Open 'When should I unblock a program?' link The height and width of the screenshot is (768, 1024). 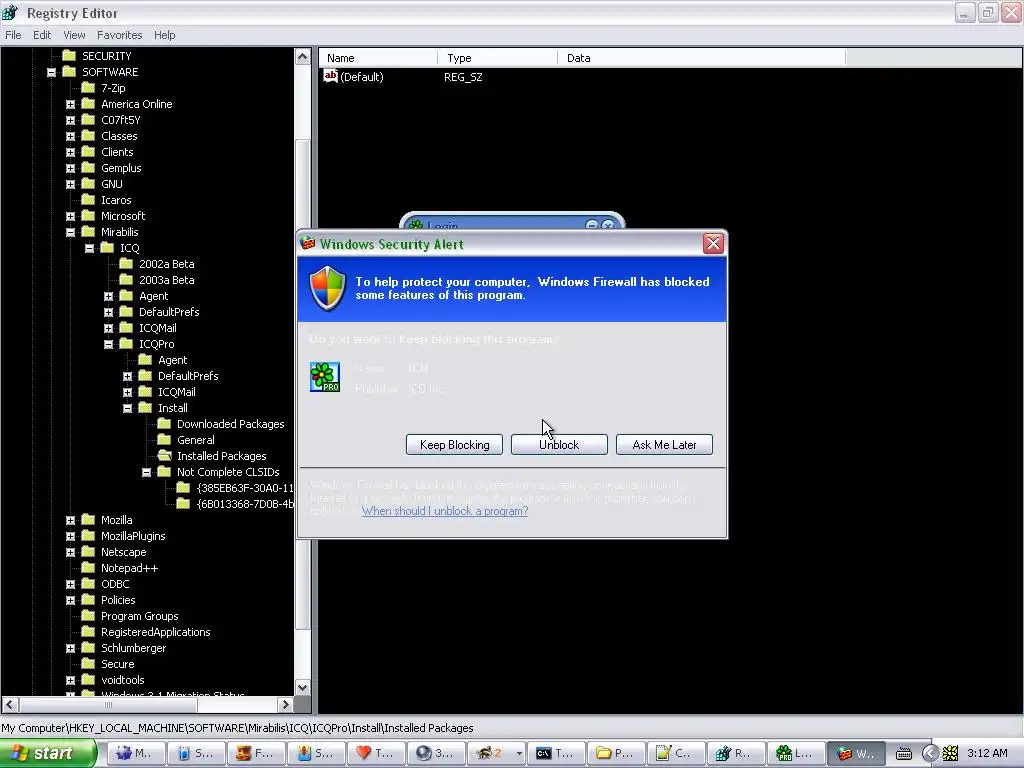click(x=445, y=511)
